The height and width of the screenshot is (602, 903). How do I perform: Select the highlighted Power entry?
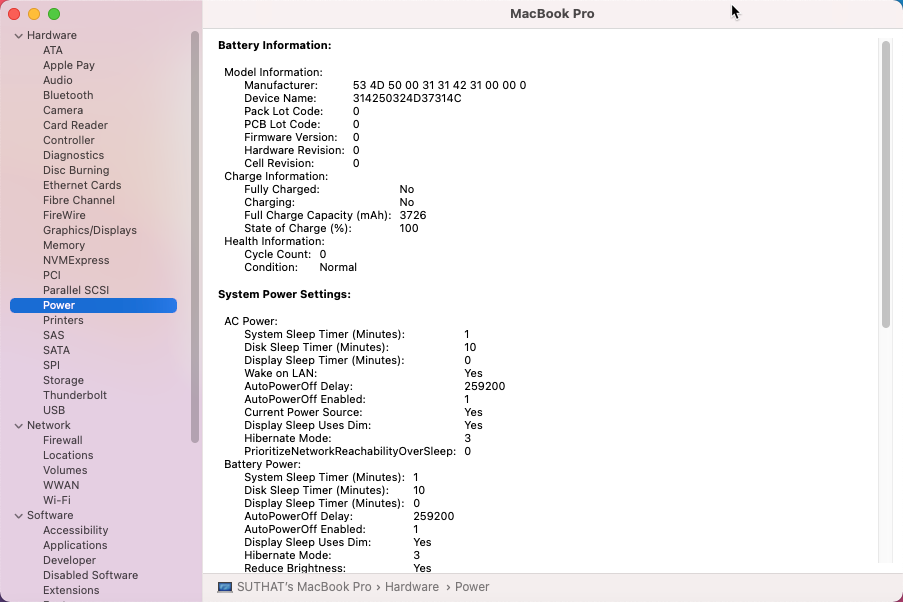[93, 305]
